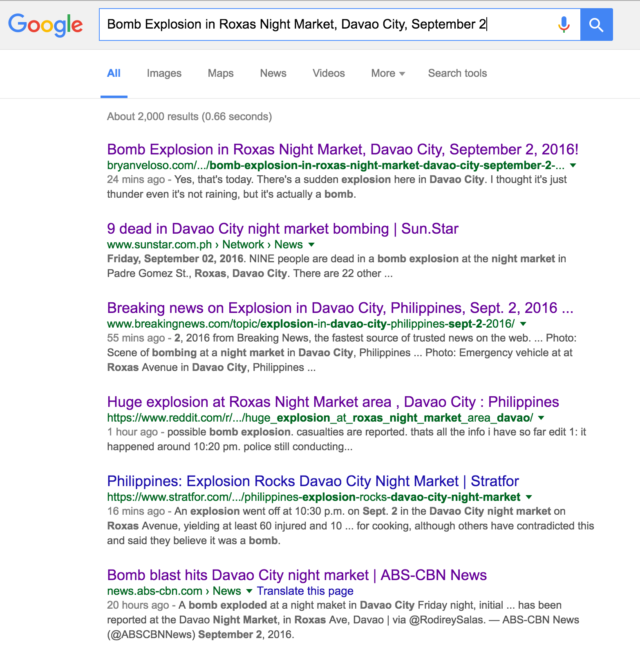The image size is (640, 652).
Task: Start voice search with microphone icon
Action: pos(563,25)
